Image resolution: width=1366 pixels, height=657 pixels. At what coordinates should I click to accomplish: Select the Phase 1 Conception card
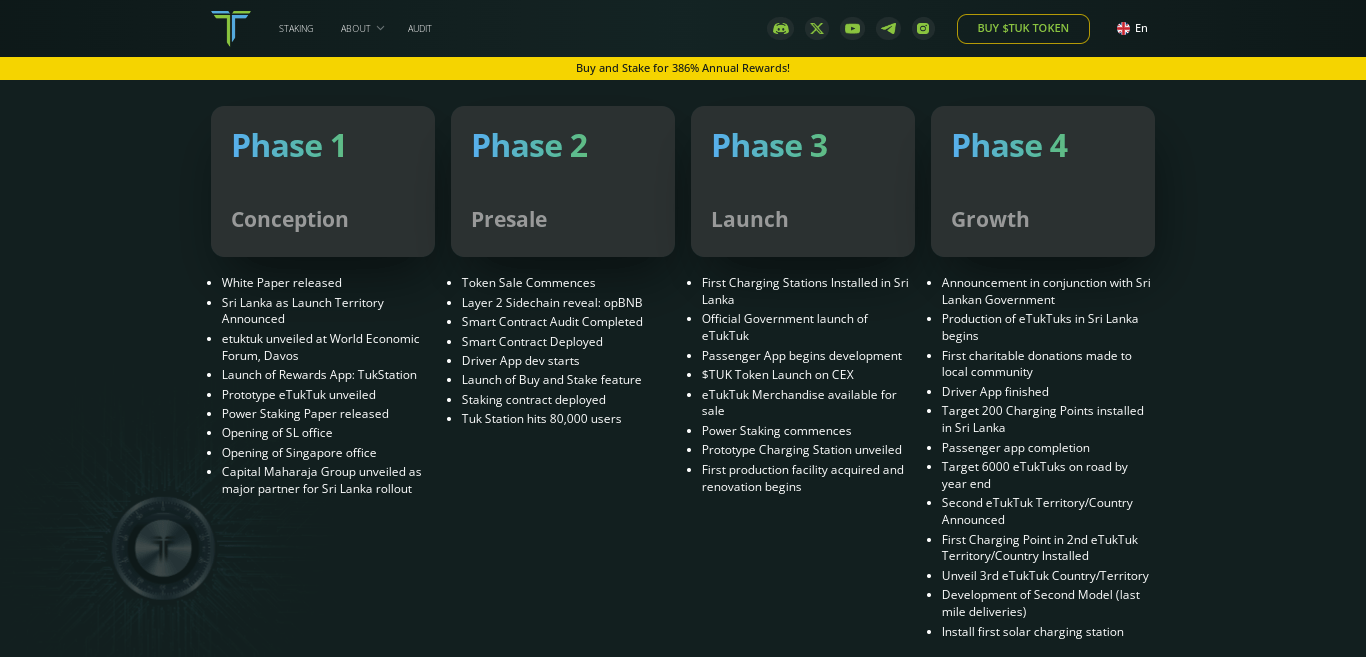323,181
